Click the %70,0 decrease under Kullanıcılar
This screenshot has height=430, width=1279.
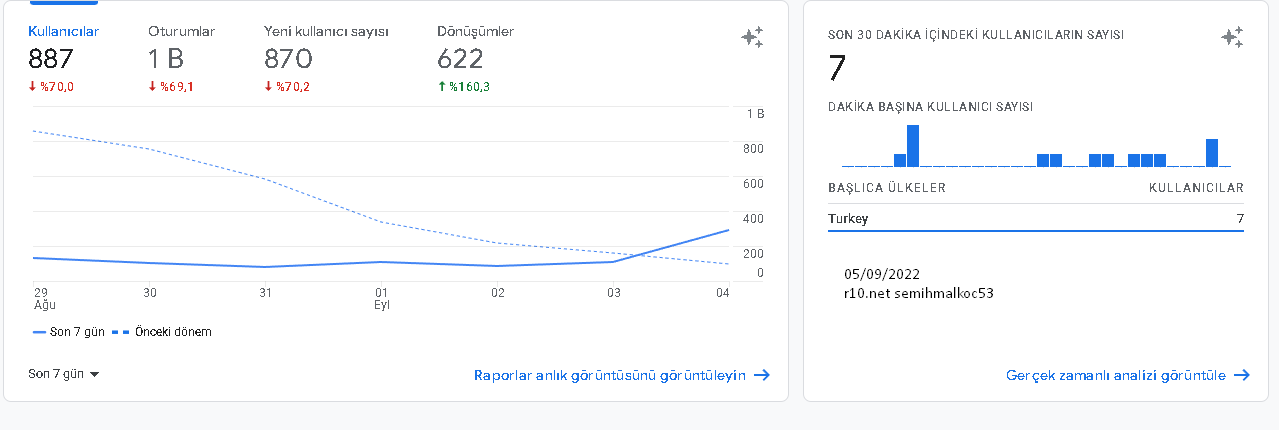click(51, 87)
